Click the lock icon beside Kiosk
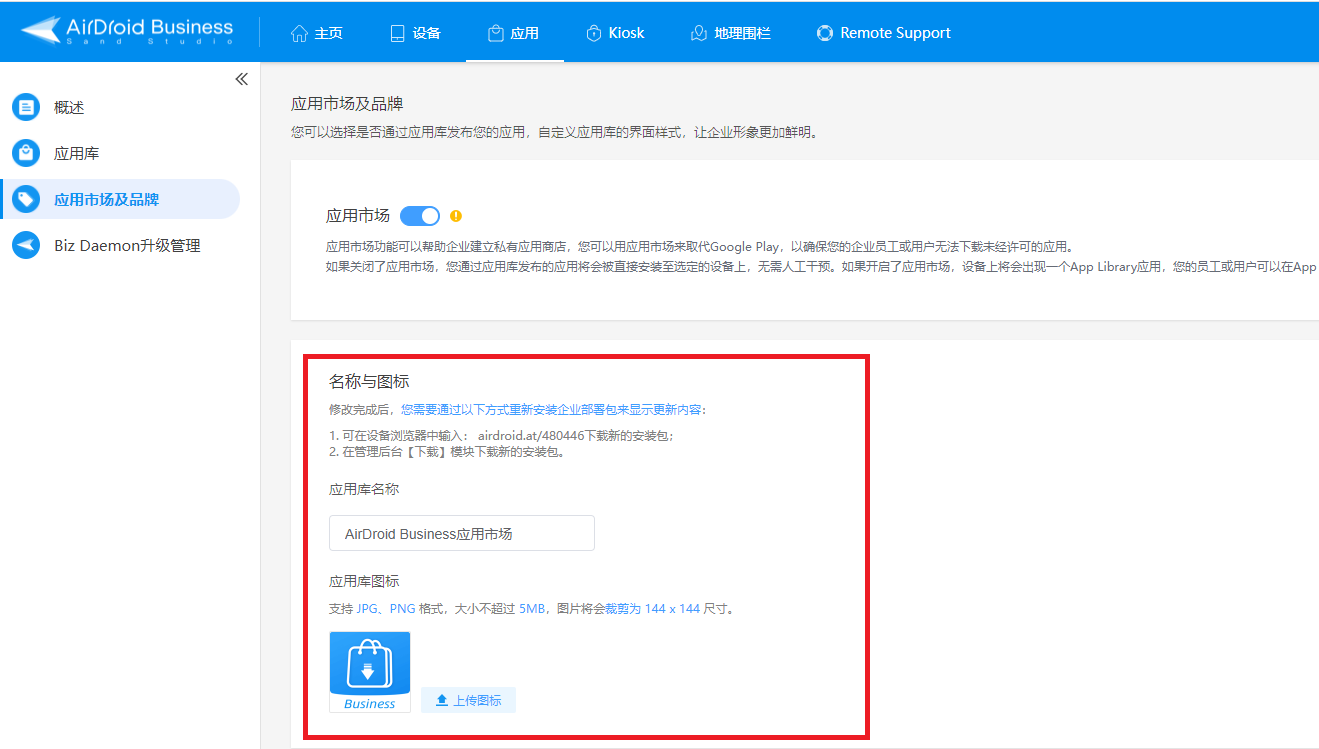The height and width of the screenshot is (749, 1319). pos(593,33)
